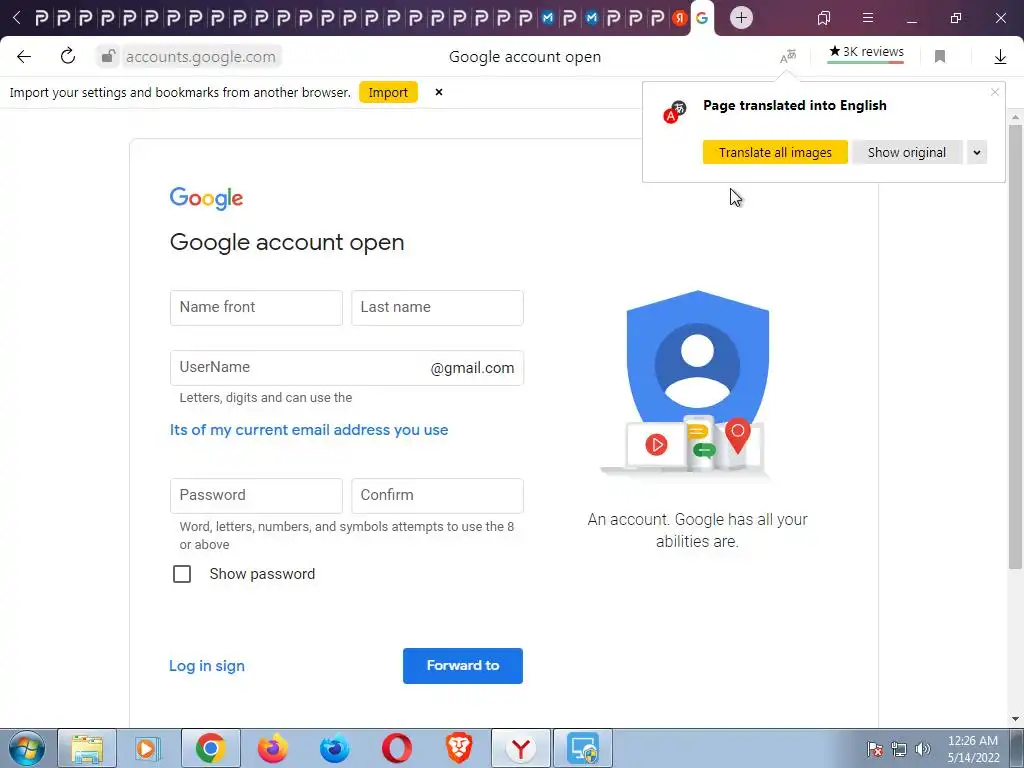
Task: Launch Firefox from the taskbar
Action: 272,748
